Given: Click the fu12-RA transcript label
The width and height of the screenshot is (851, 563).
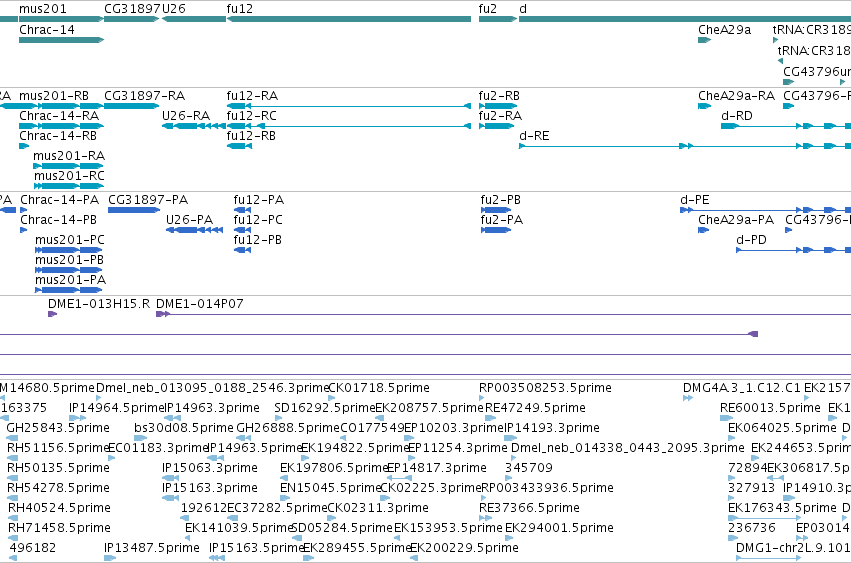Looking at the screenshot, I should tap(252, 96).
